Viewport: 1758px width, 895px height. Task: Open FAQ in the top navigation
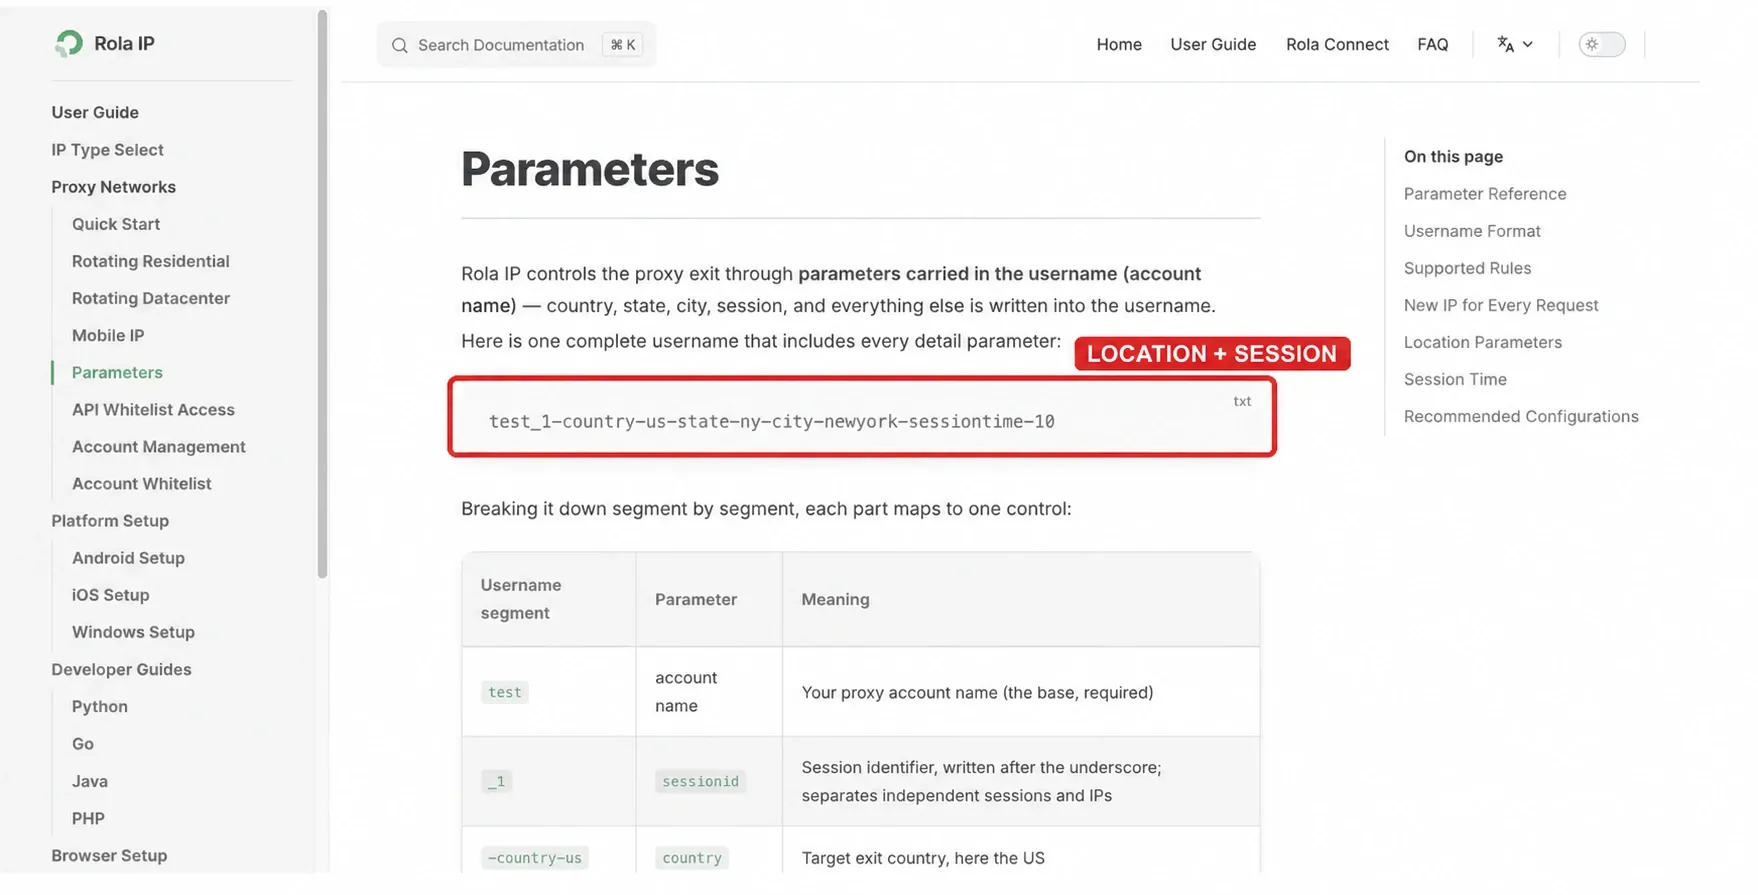pyautogui.click(x=1432, y=44)
